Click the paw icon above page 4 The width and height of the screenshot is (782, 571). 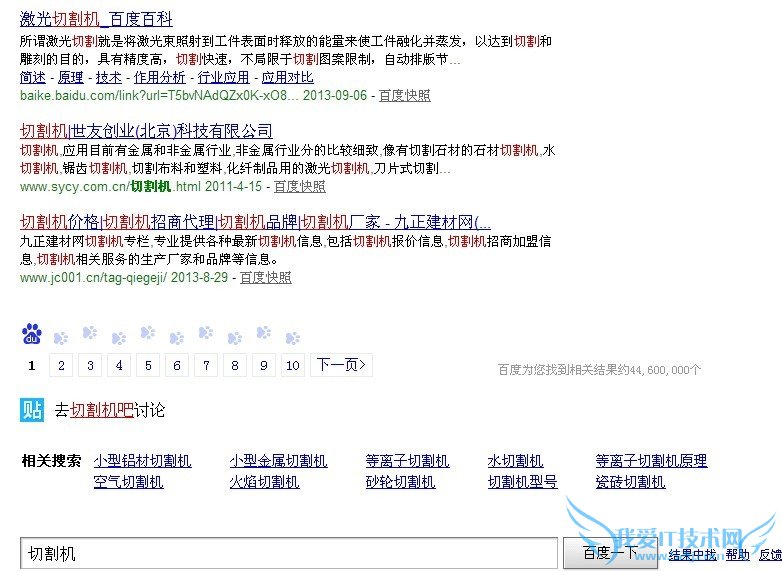tap(119, 338)
